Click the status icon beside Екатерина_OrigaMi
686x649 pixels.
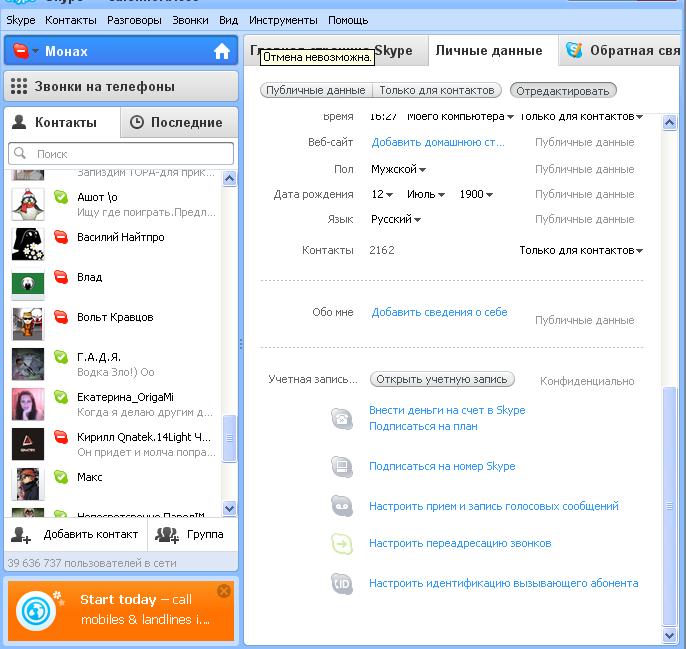[61, 397]
